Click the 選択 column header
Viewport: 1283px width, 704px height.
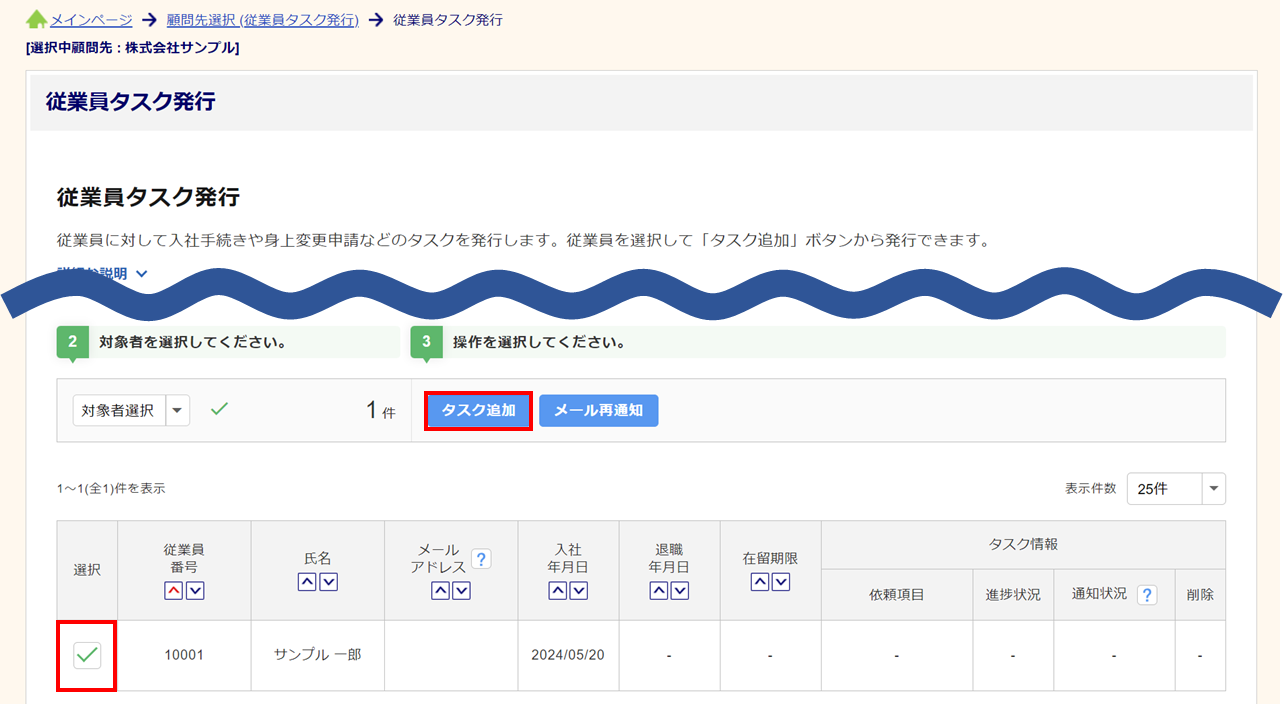pos(87,570)
